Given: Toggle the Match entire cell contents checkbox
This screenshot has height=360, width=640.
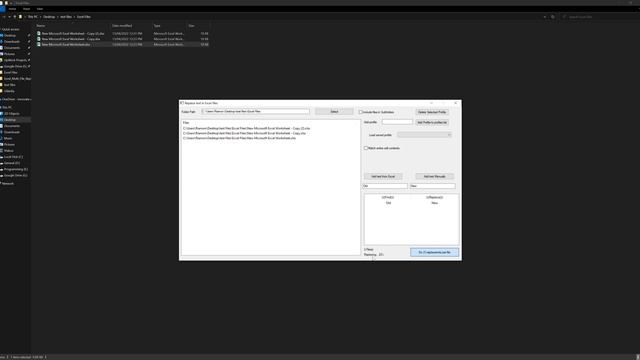Looking at the screenshot, I should coord(366,148).
